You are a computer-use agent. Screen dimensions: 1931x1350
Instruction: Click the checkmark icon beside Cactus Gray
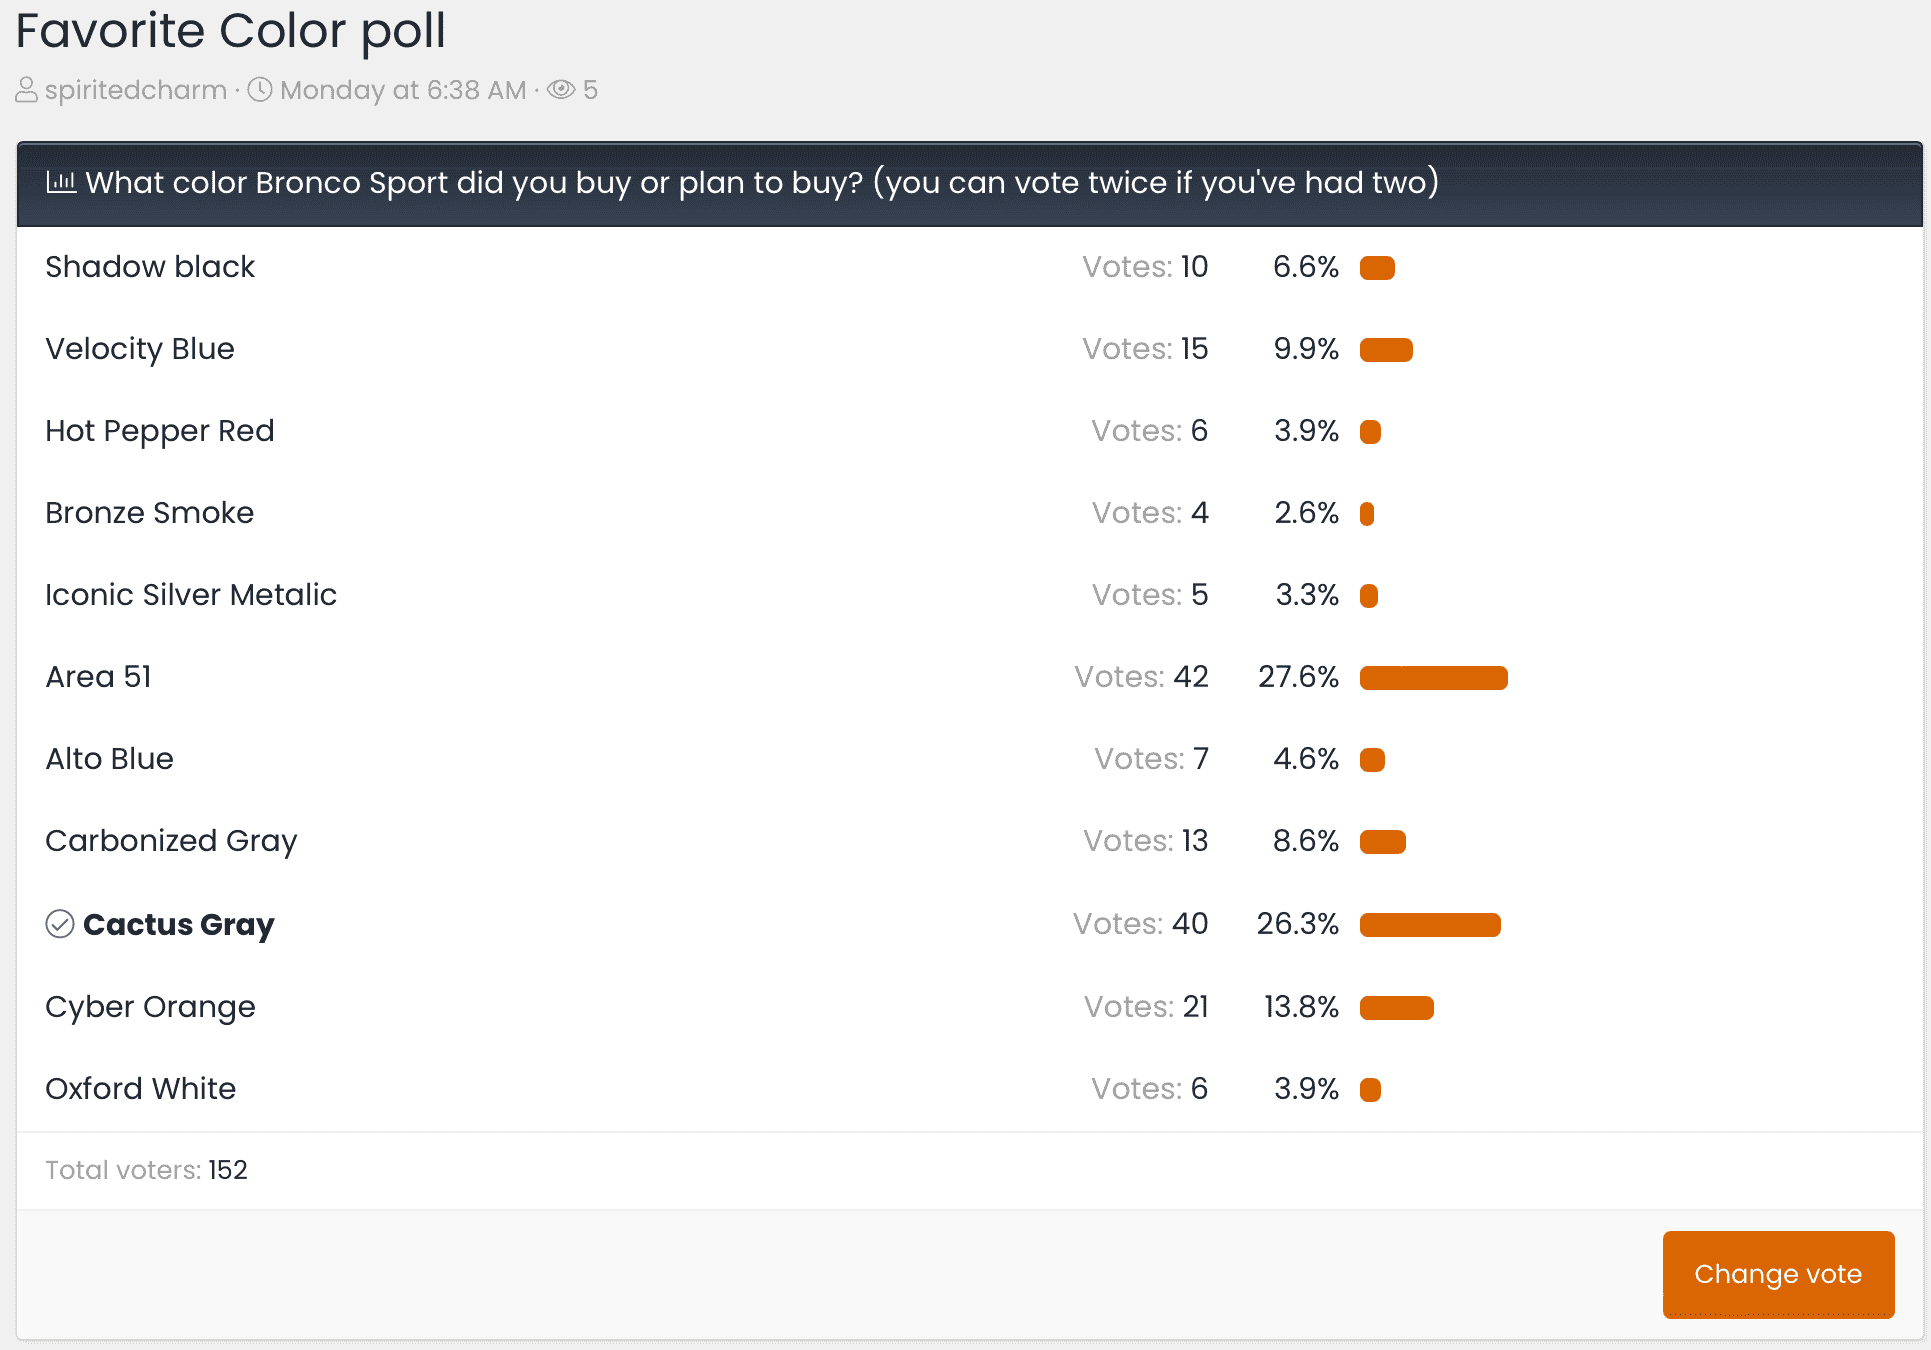pos(61,924)
